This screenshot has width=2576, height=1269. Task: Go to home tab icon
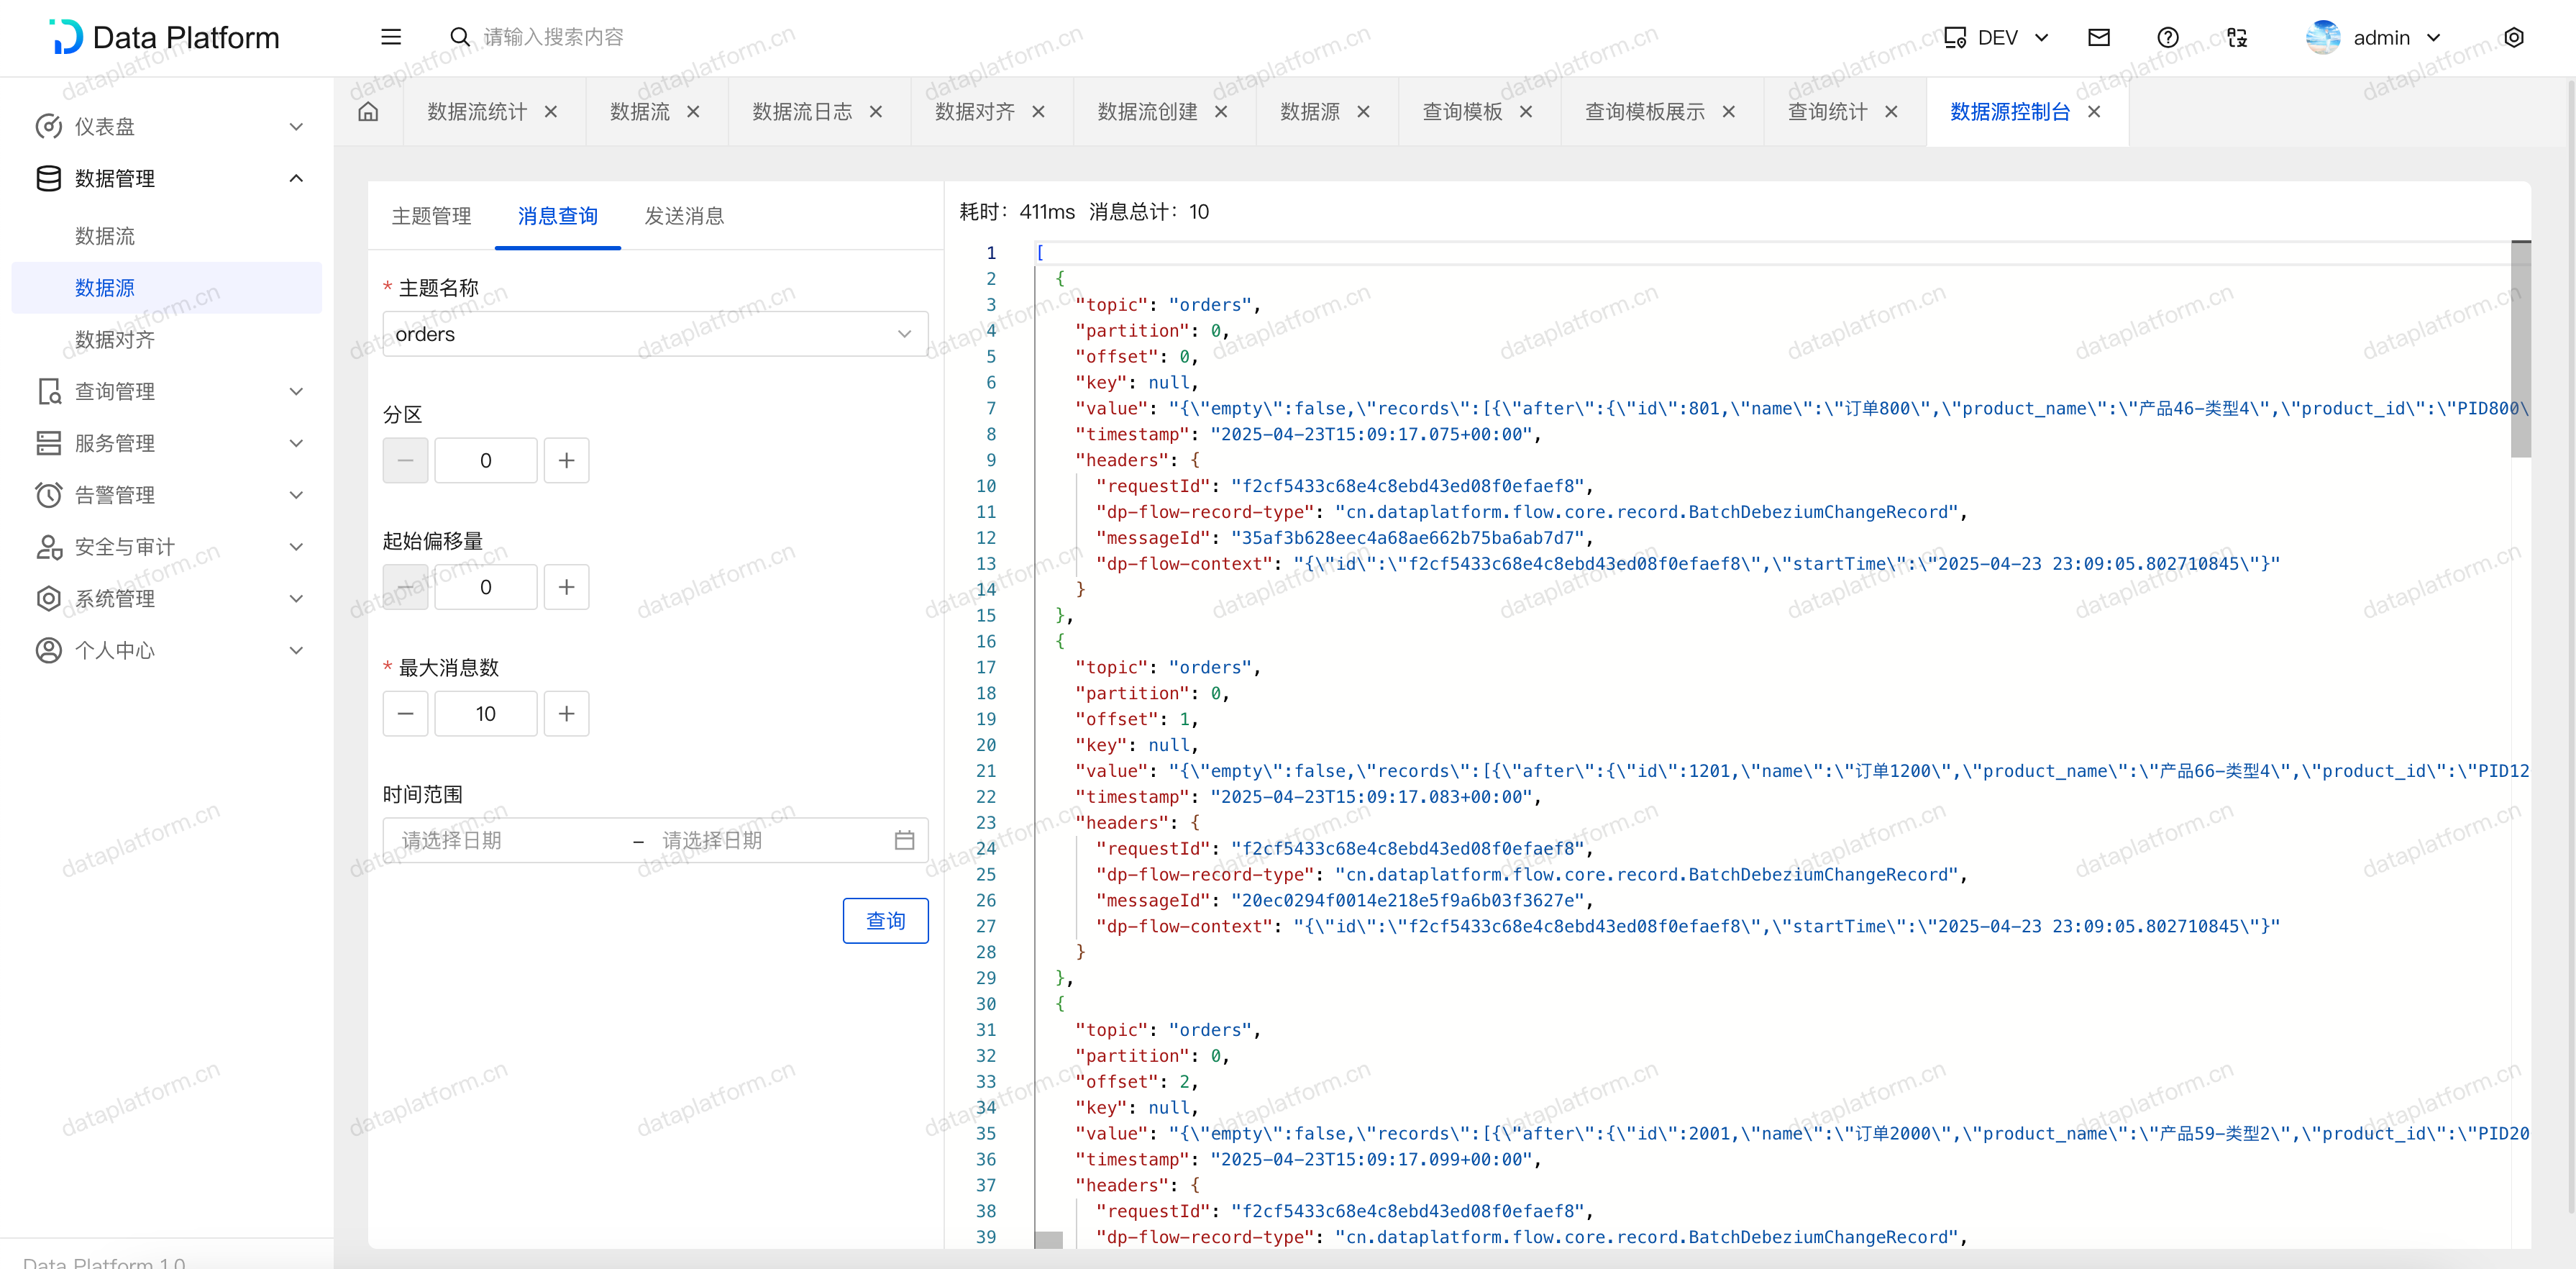coord(368,111)
